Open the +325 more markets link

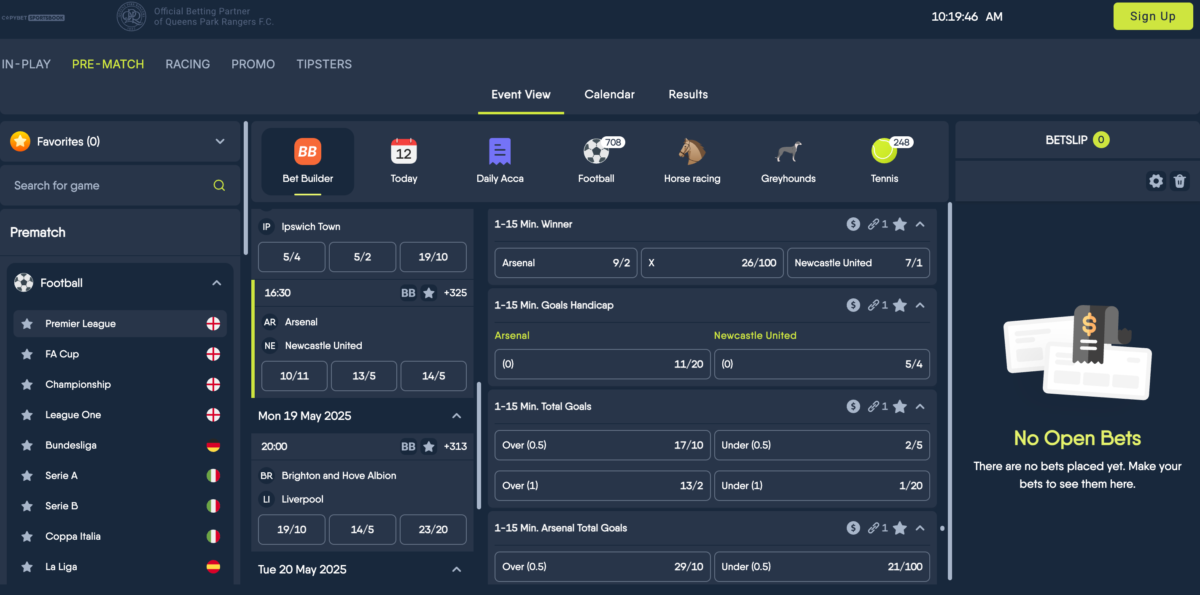(455, 293)
